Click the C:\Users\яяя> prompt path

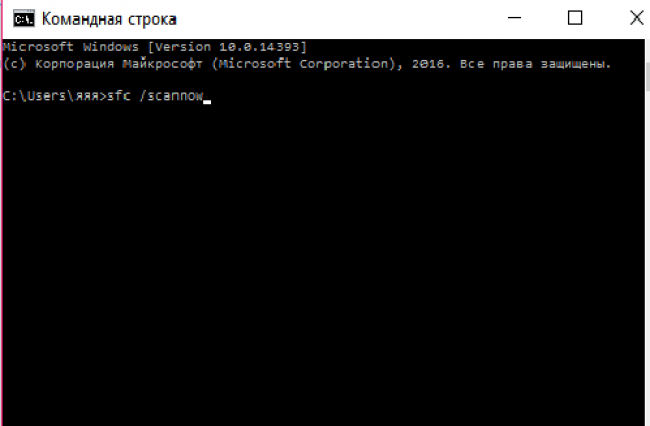click(x=55, y=96)
